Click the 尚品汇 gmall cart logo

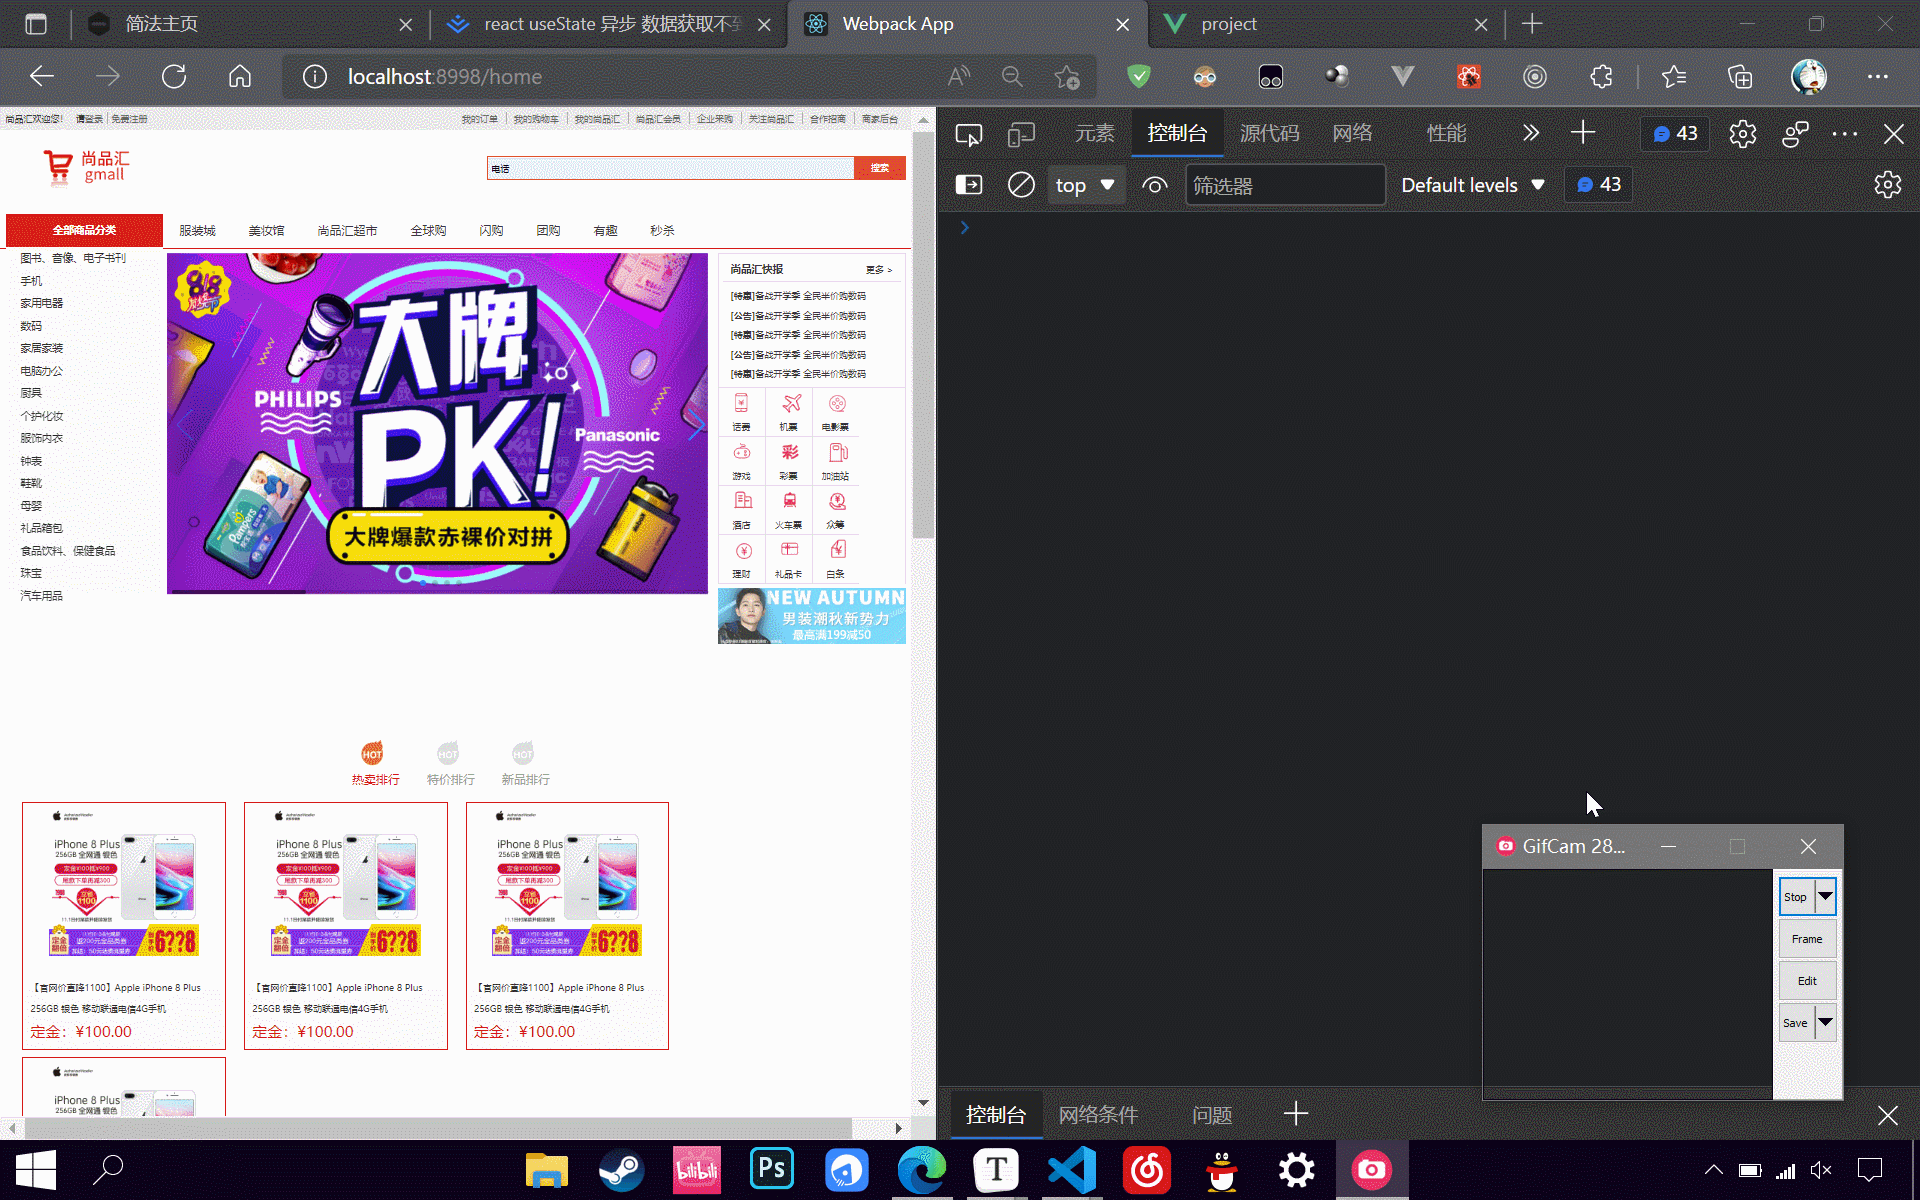84,167
